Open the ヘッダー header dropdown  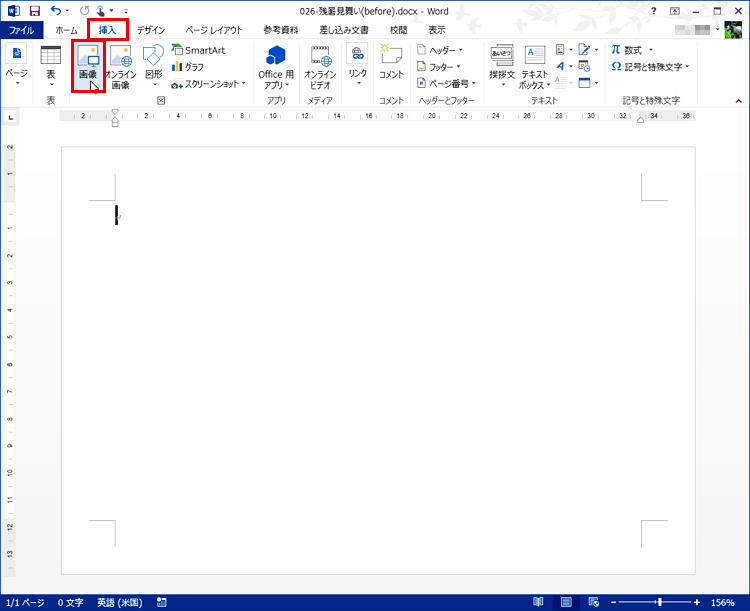[x=440, y=50]
